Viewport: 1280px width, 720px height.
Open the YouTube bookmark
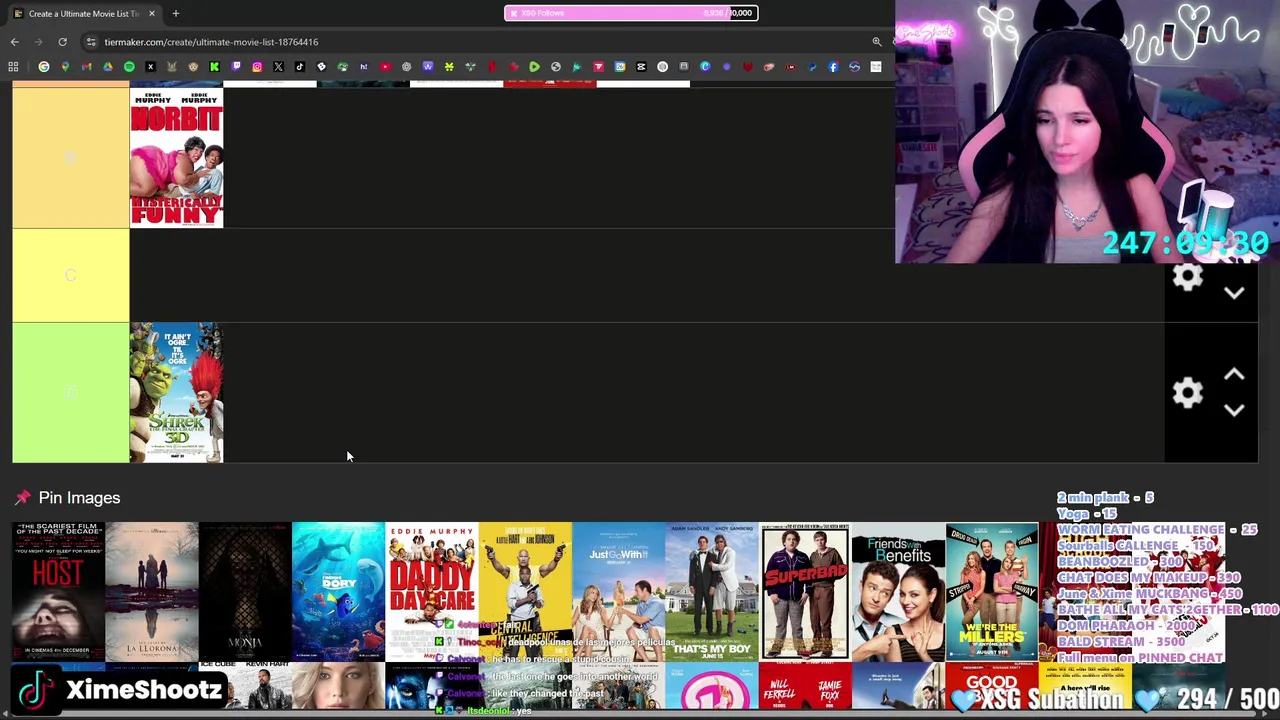pos(385,67)
